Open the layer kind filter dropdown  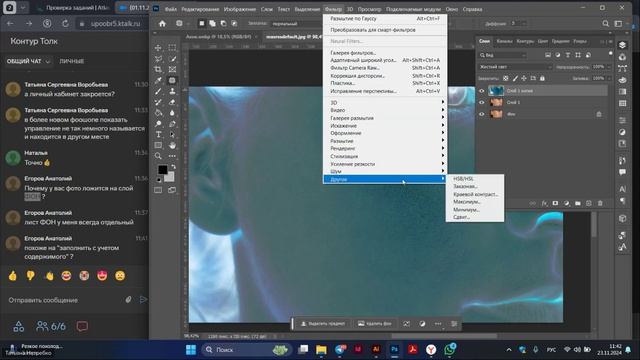tap(503, 55)
